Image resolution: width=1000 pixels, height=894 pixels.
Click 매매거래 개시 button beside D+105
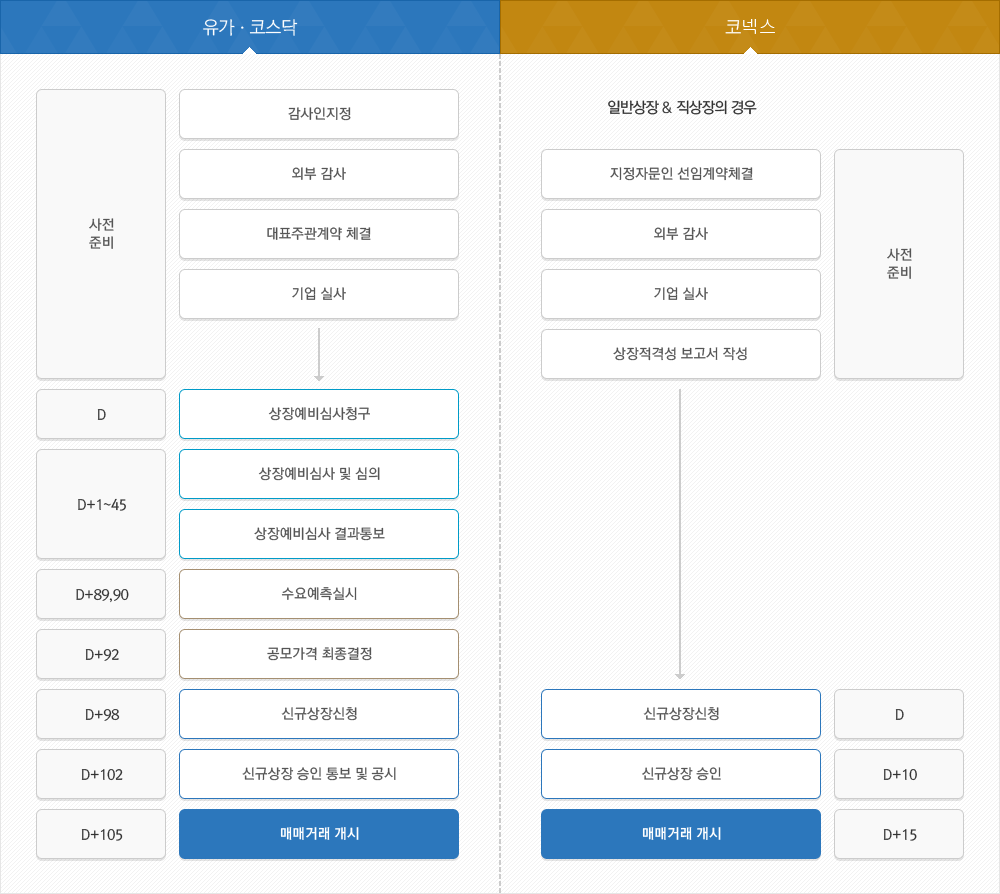[319, 833]
